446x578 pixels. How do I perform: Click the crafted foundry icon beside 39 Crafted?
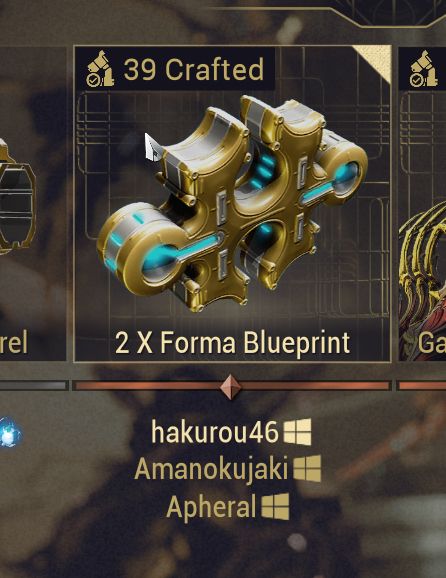click(100, 69)
